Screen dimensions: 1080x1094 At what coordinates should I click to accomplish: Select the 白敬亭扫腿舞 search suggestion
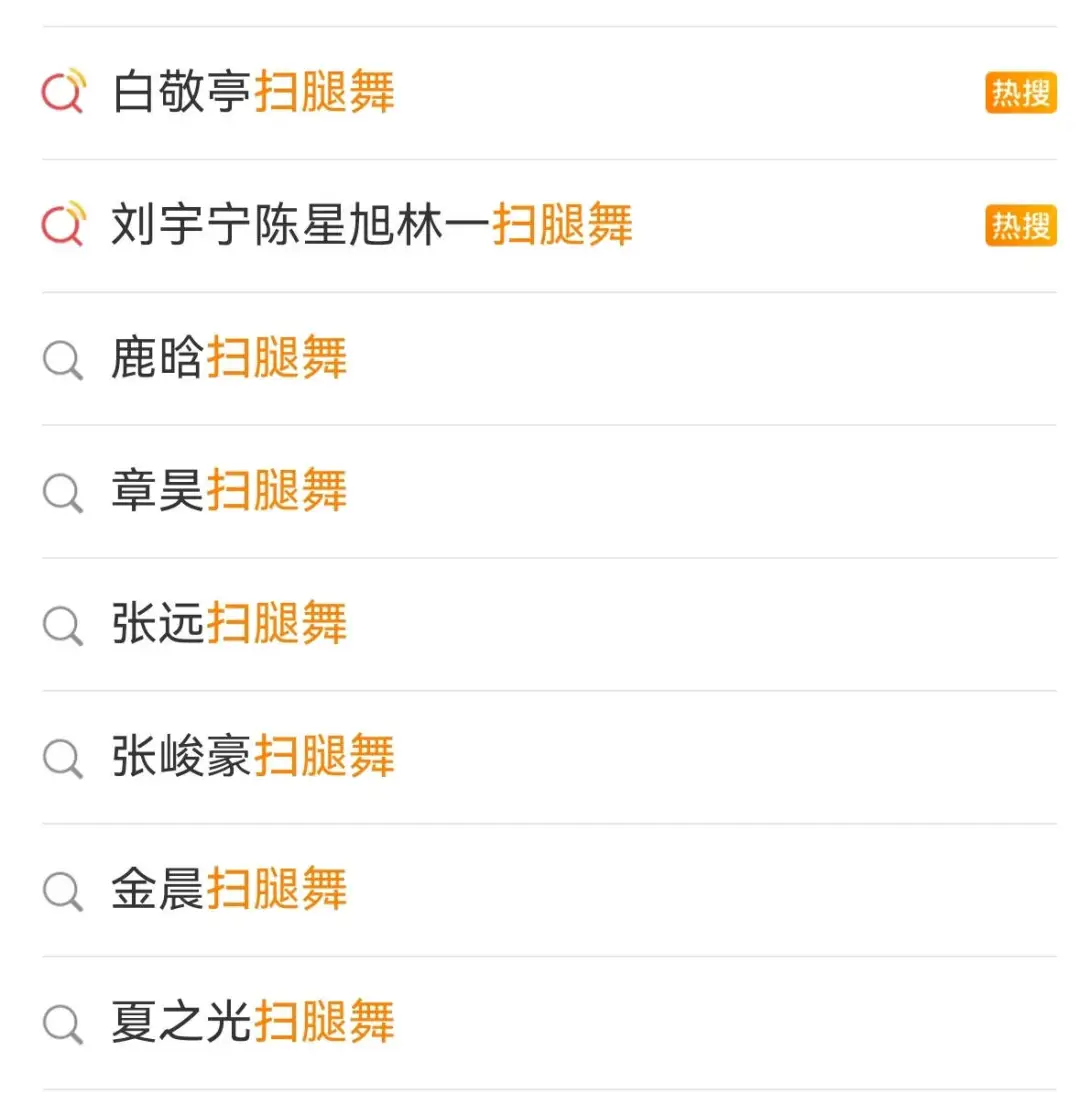254,93
